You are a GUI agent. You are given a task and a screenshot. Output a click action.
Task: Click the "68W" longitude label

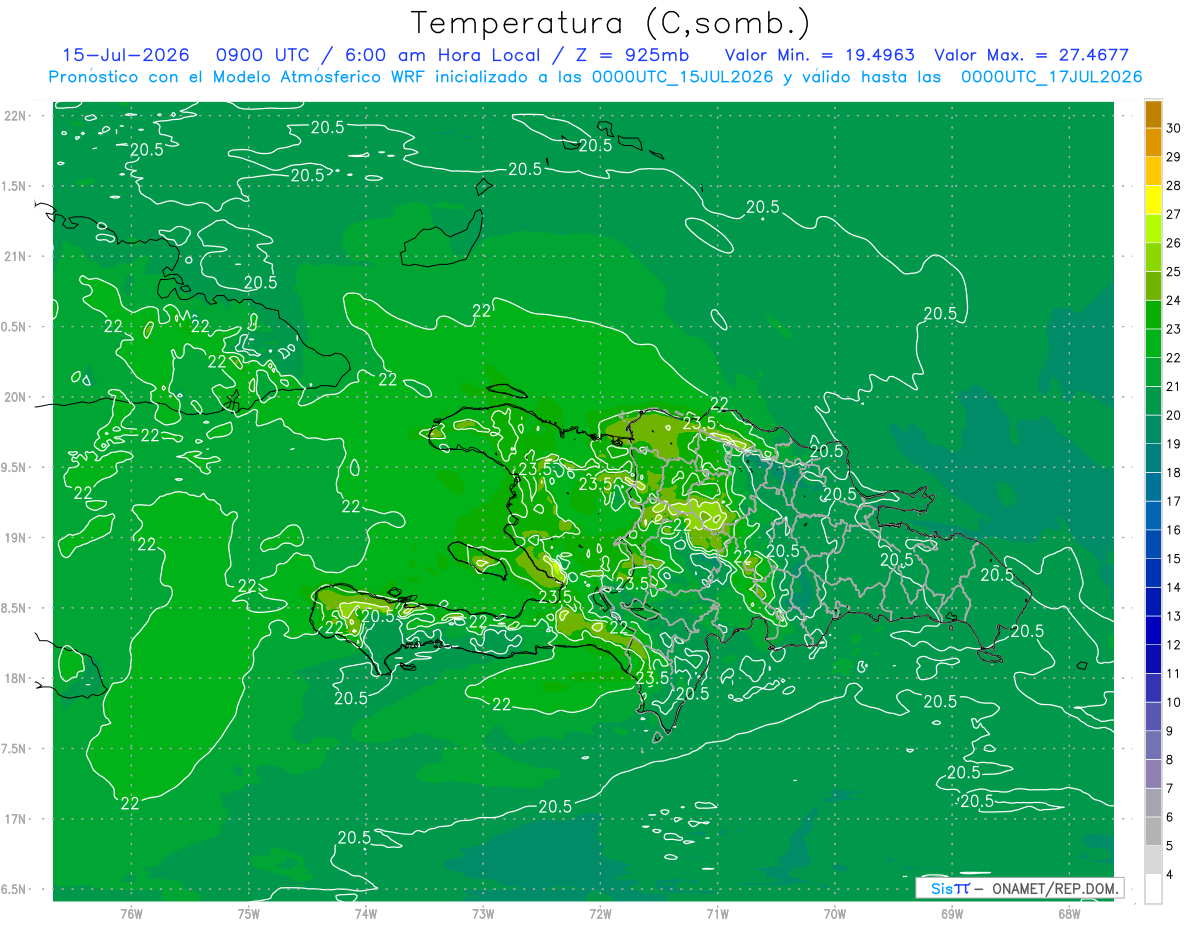pos(1069,913)
